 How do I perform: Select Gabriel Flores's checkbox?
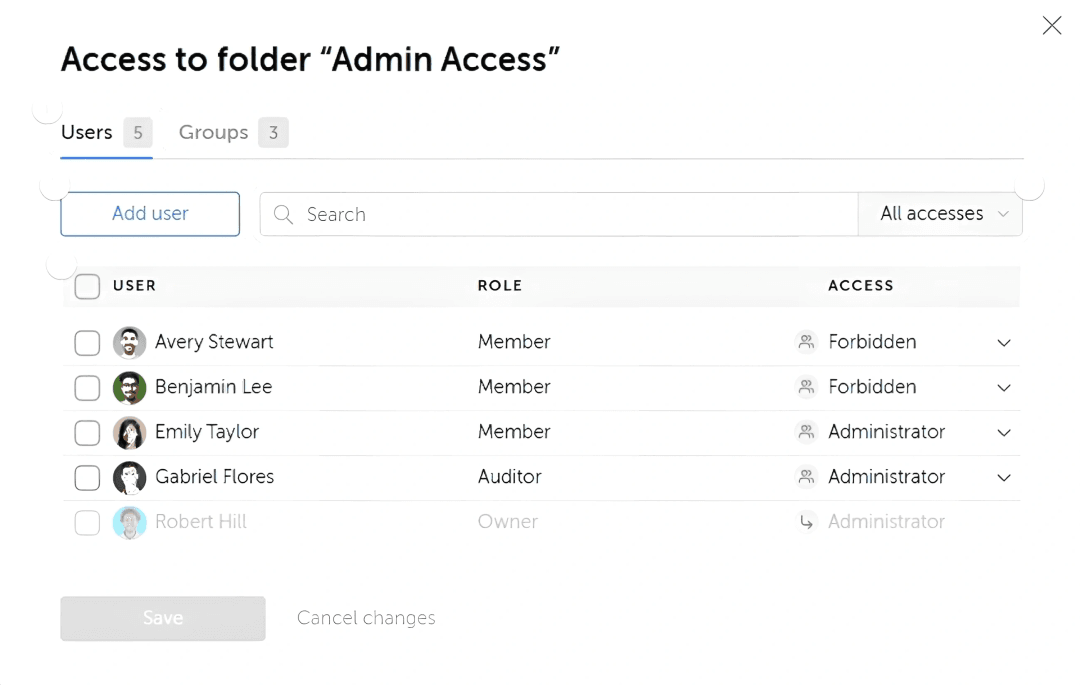point(87,478)
